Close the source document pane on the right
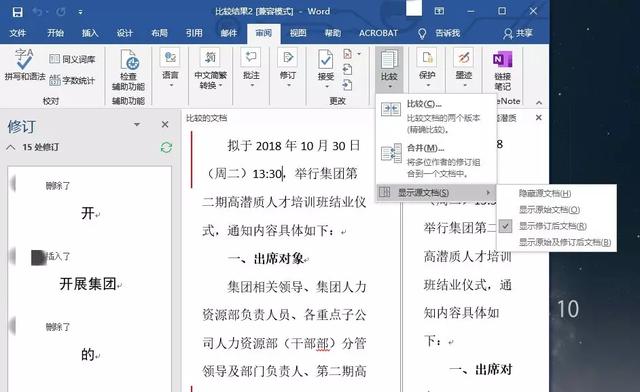Screen dimensions: 640x392 539,118
